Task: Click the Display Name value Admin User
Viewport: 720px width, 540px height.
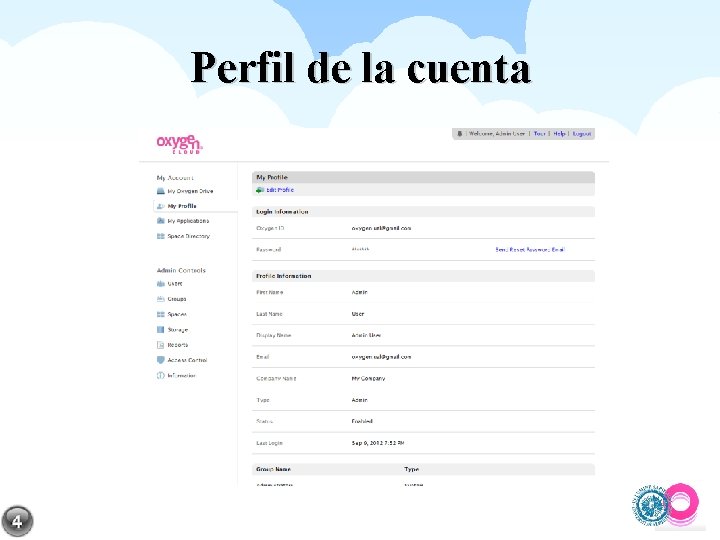Action: click(366, 335)
